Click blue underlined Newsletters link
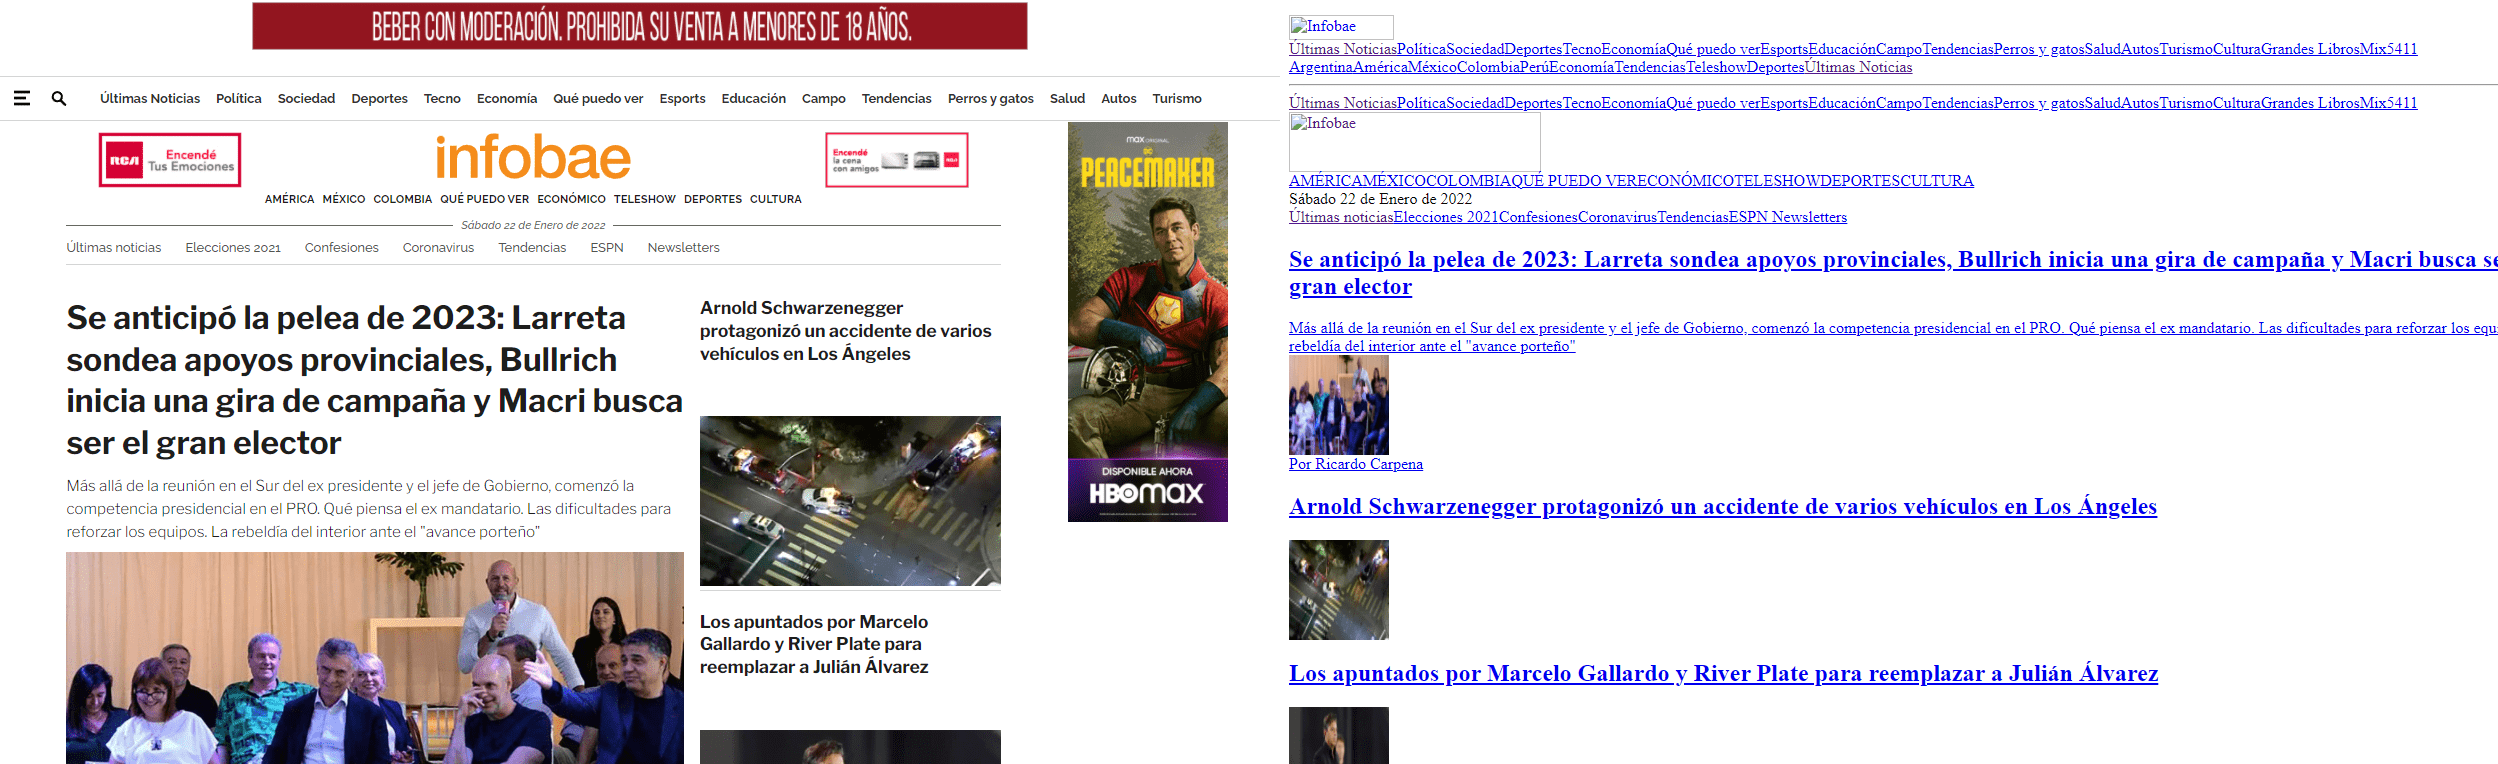The height and width of the screenshot is (764, 2498). 1809,217
